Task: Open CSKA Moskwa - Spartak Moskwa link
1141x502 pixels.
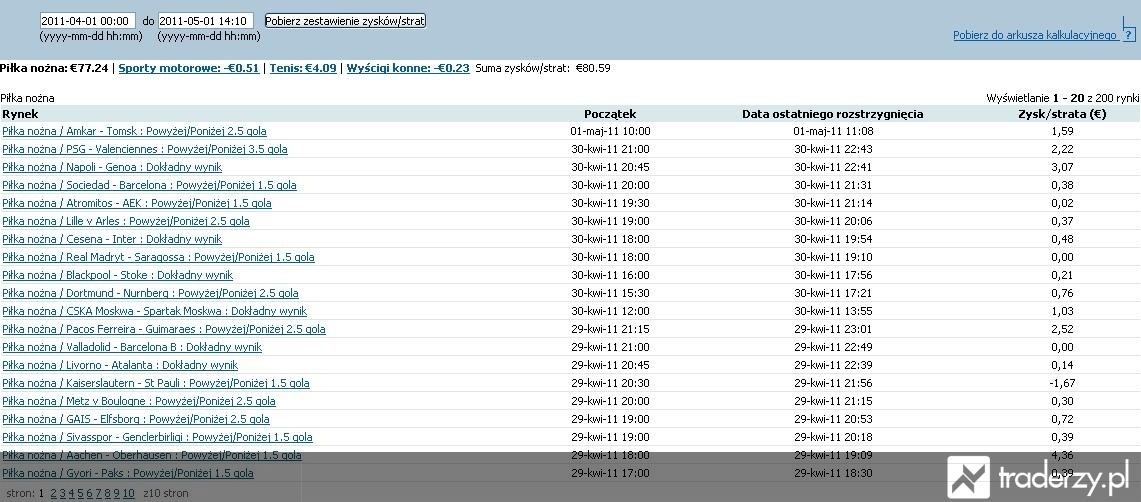Action: (x=154, y=311)
